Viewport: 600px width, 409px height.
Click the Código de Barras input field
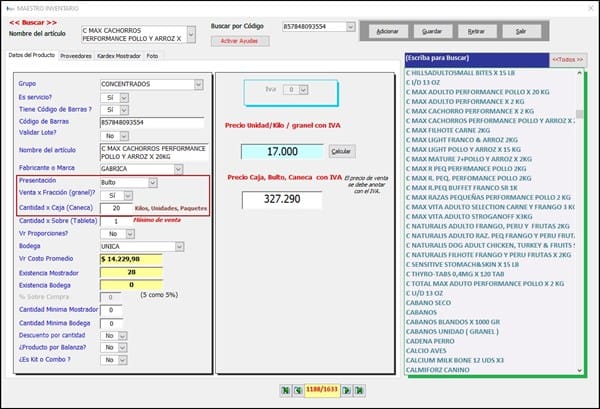pyautogui.click(x=152, y=123)
